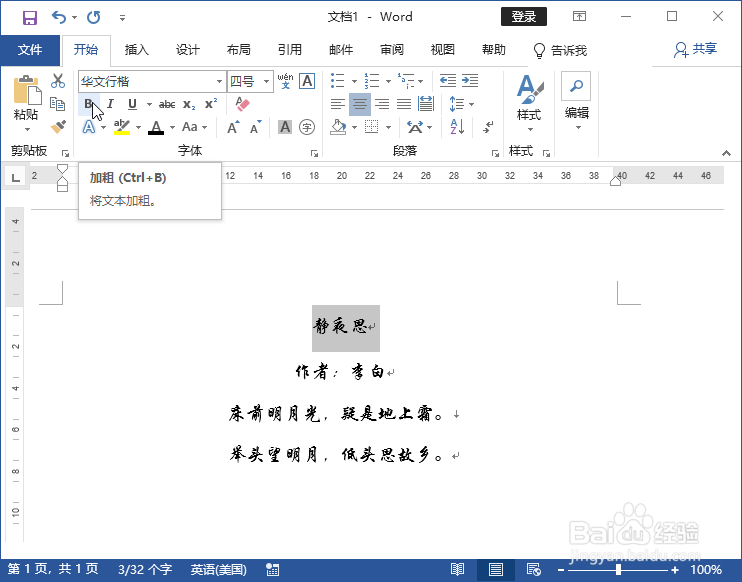Screen dimensions: 742x582
Task: Open 文件 File tab
Action: (30, 50)
